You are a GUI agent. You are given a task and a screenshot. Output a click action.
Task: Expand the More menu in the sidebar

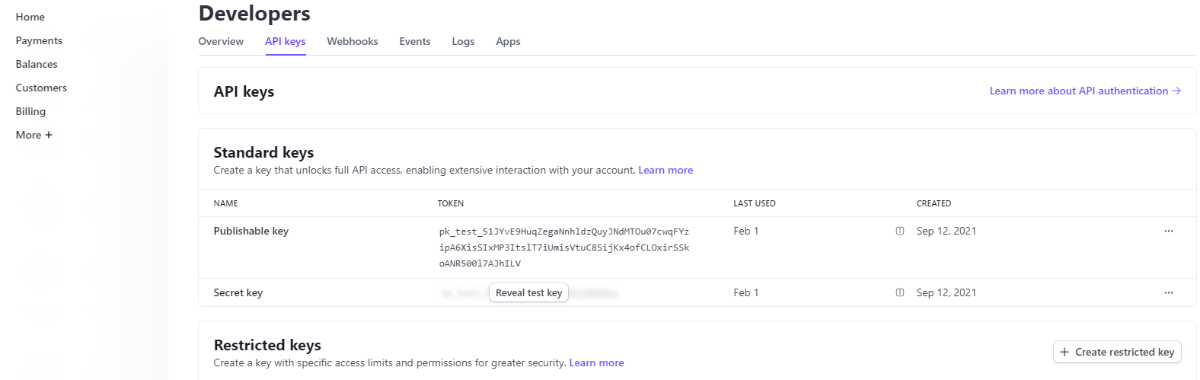pyautogui.click(x=34, y=135)
